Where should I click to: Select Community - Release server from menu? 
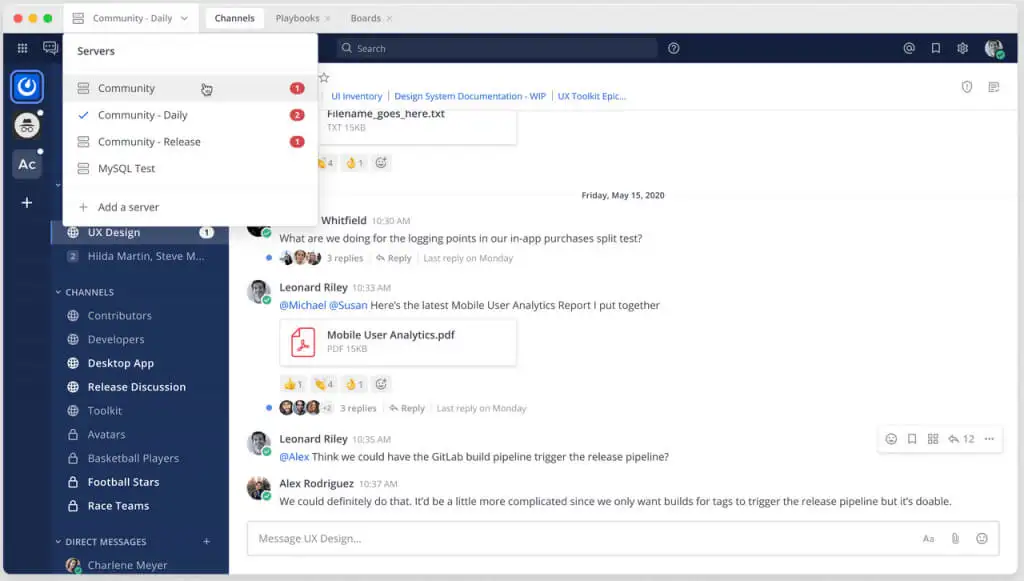pyautogui.click(x=149, y=142)
